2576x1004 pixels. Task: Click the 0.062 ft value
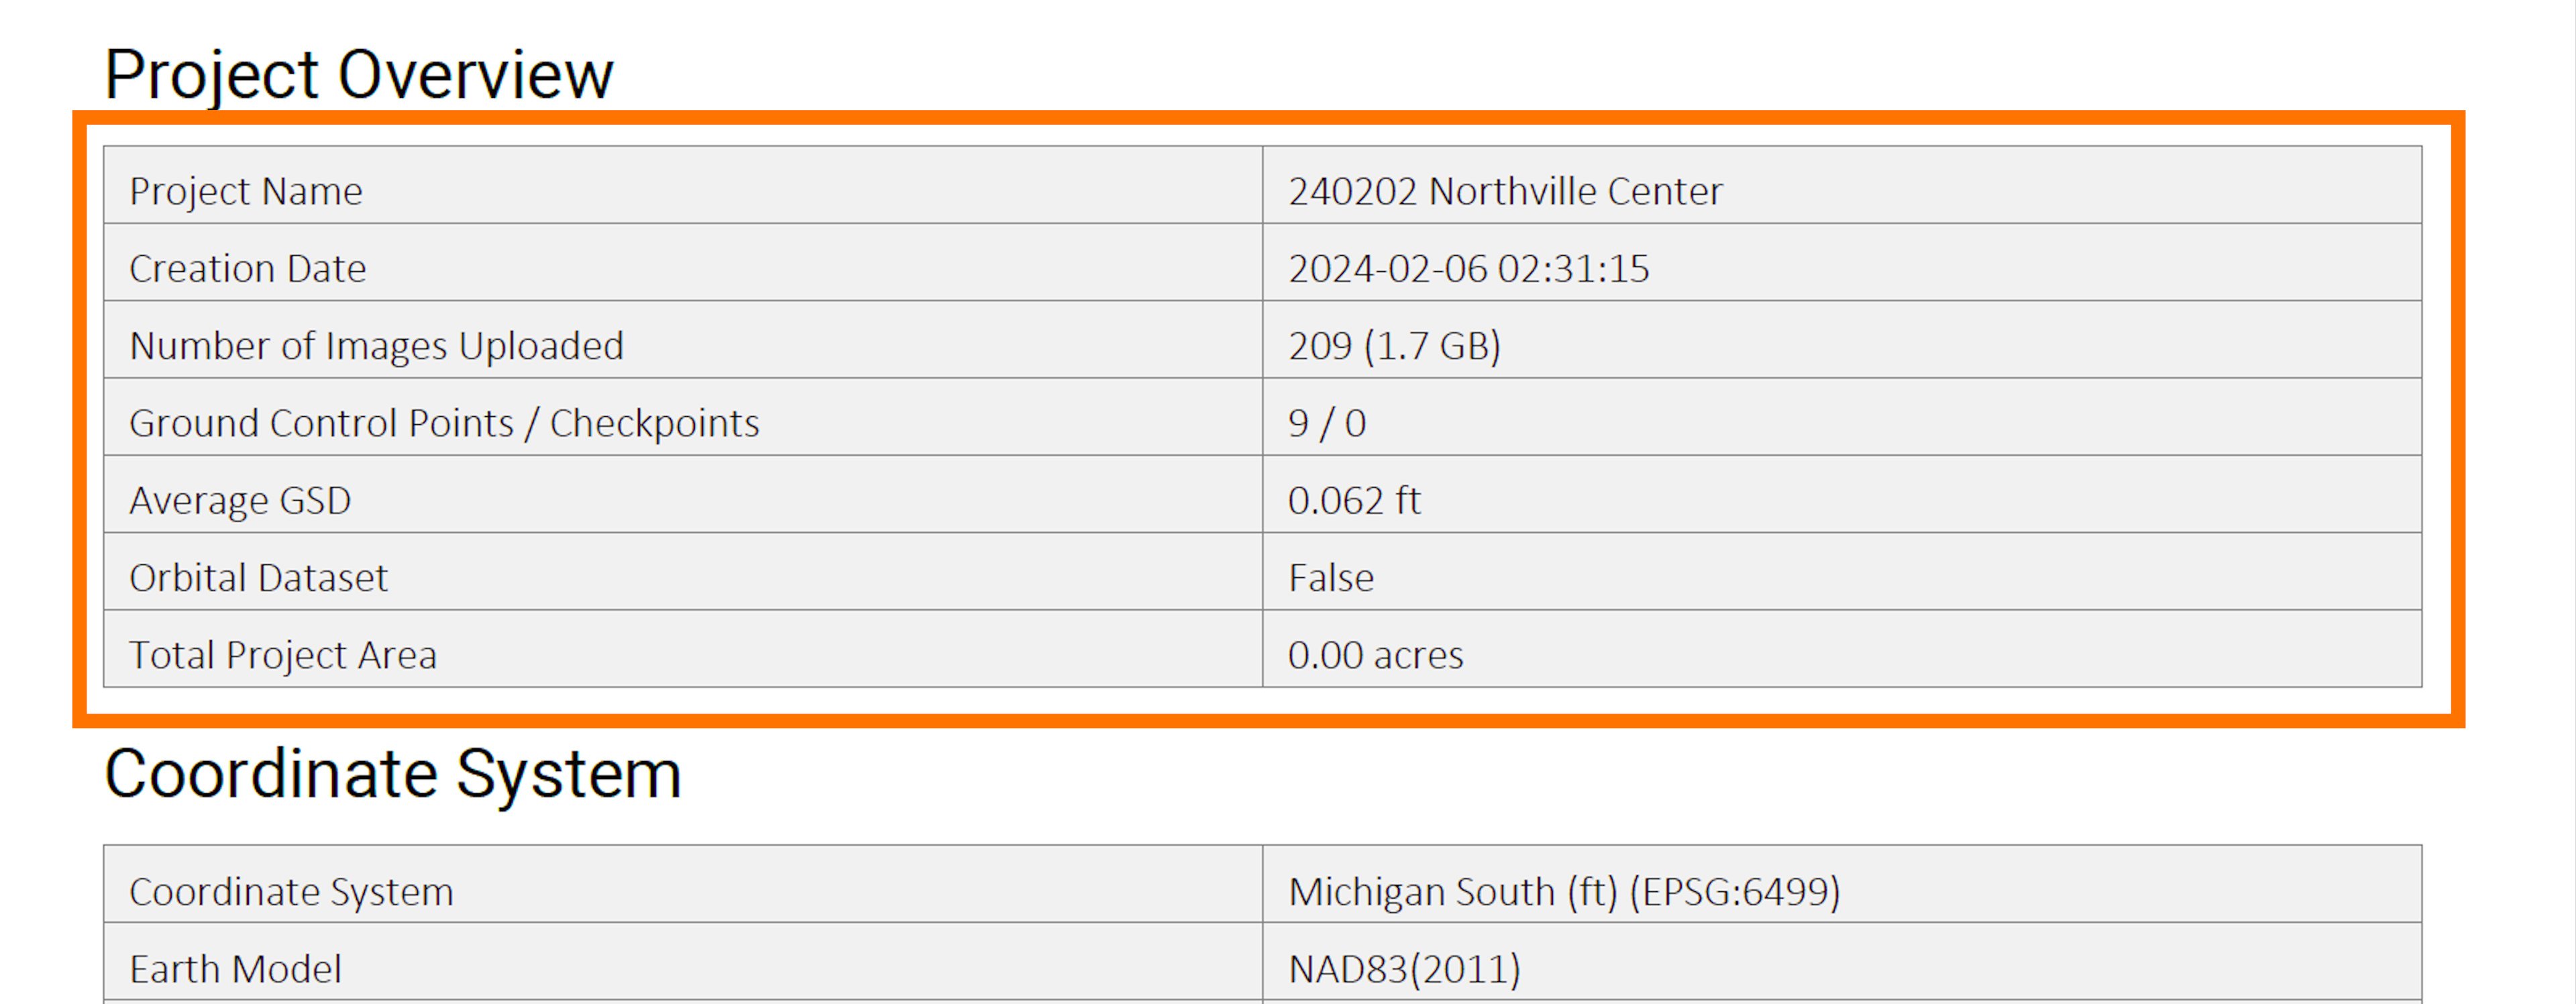click(x=1354, y=500)
